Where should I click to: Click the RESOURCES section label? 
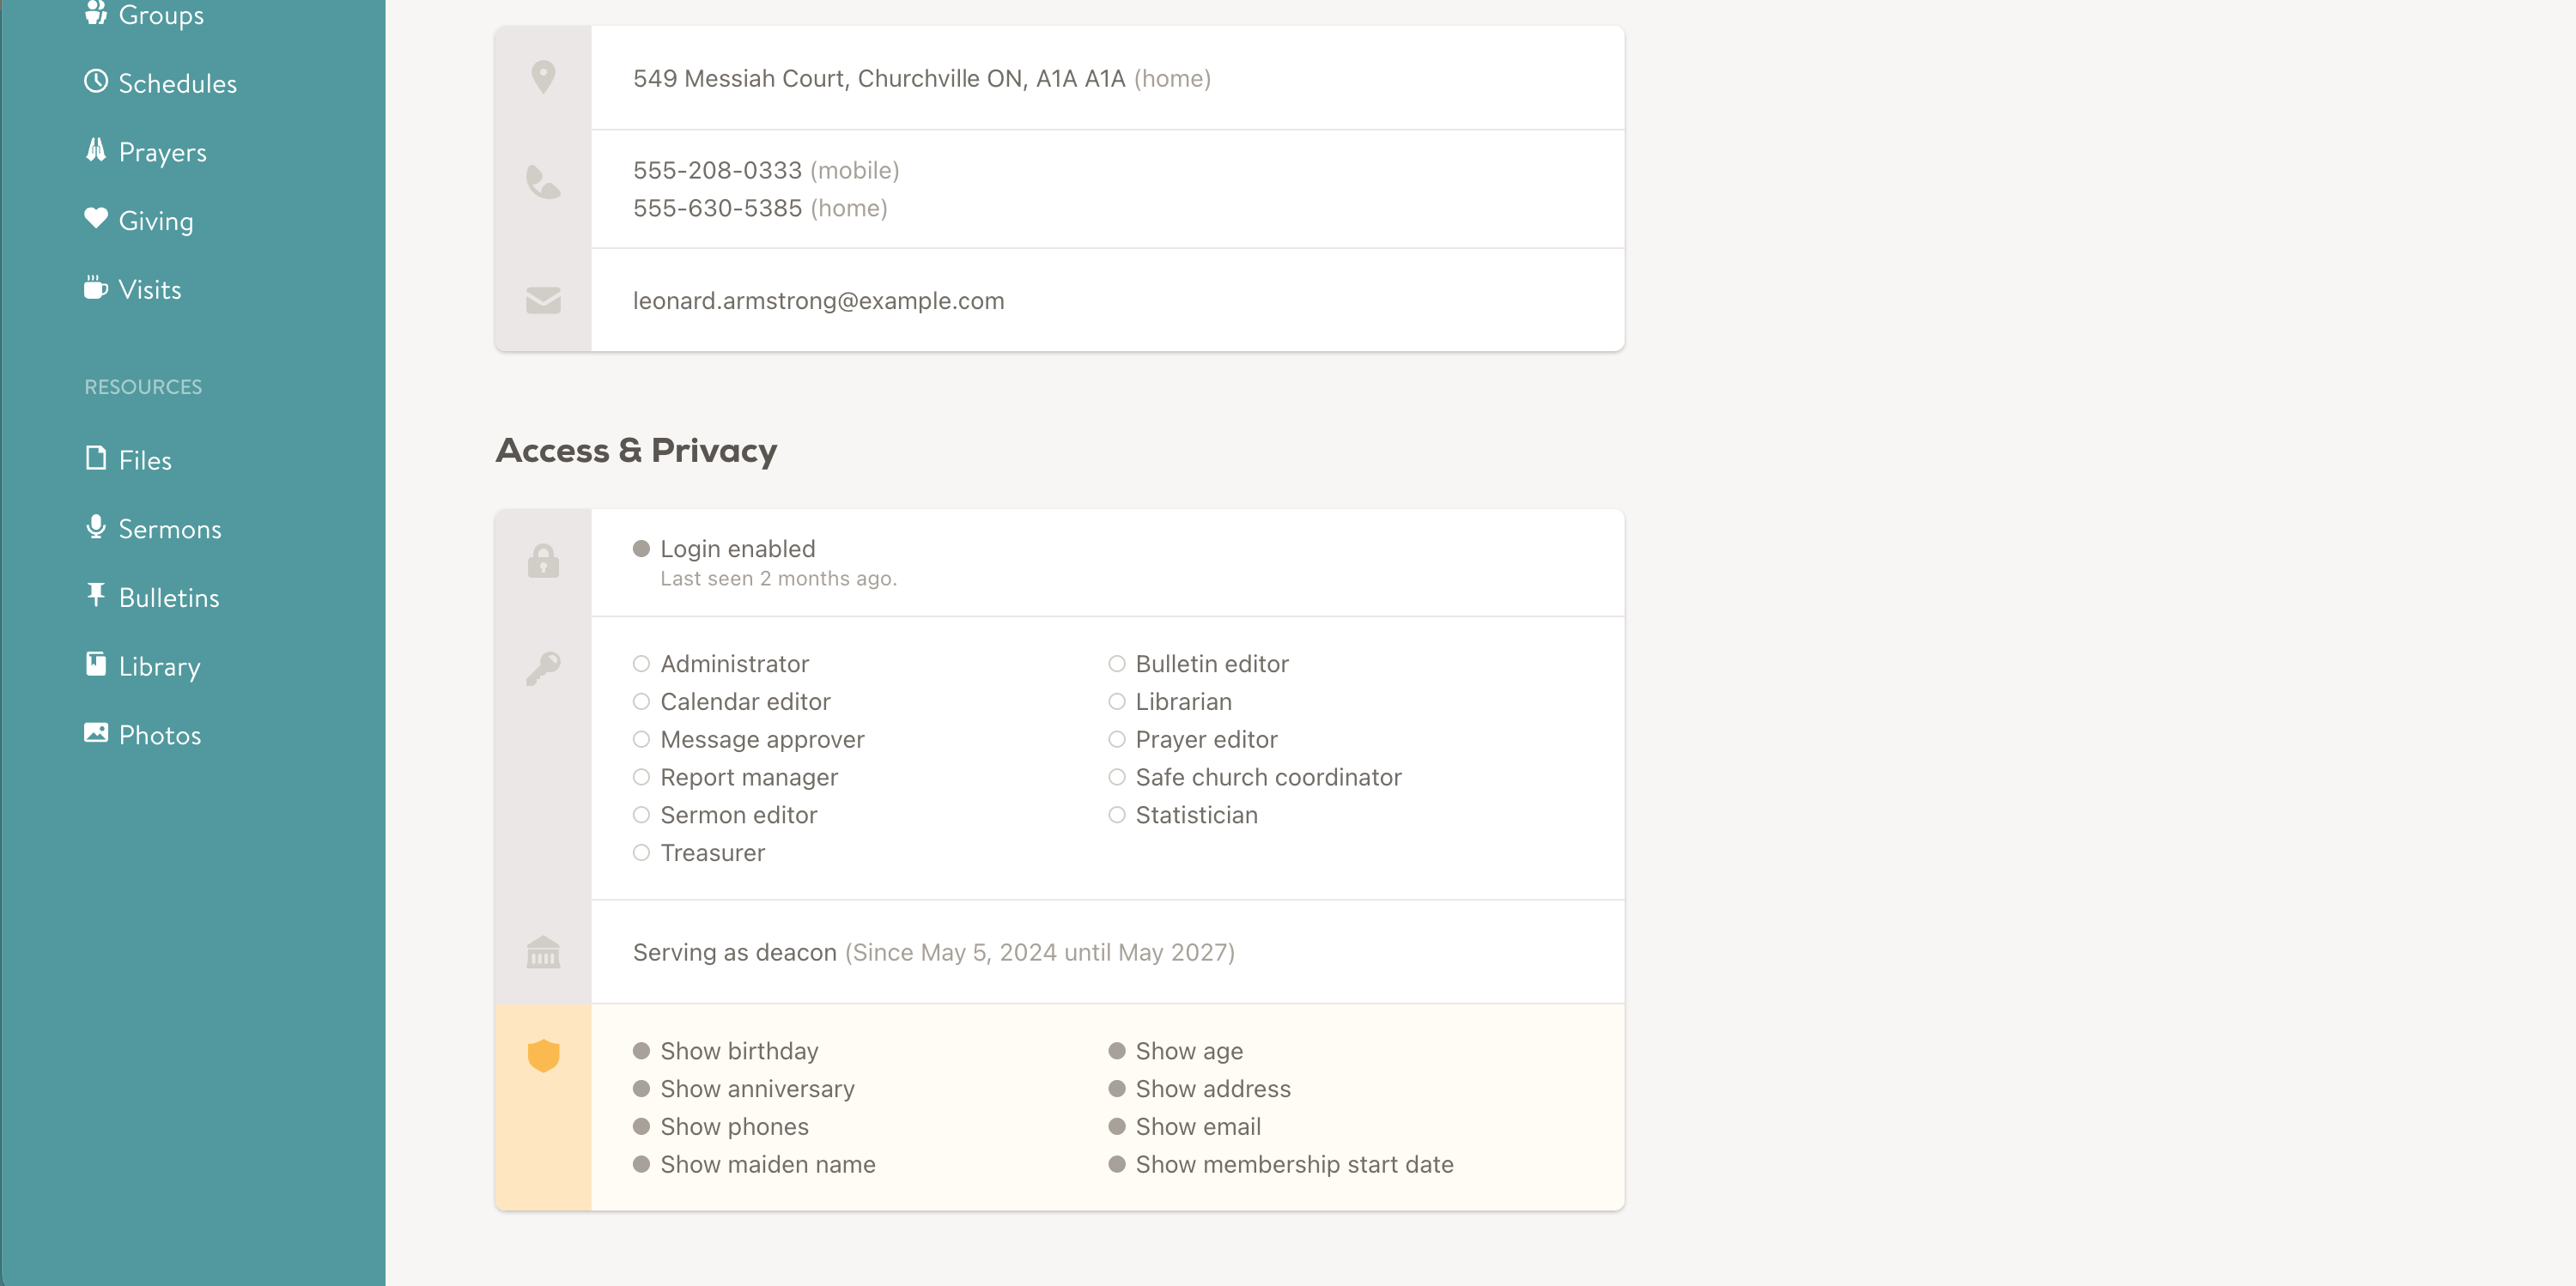143,387
